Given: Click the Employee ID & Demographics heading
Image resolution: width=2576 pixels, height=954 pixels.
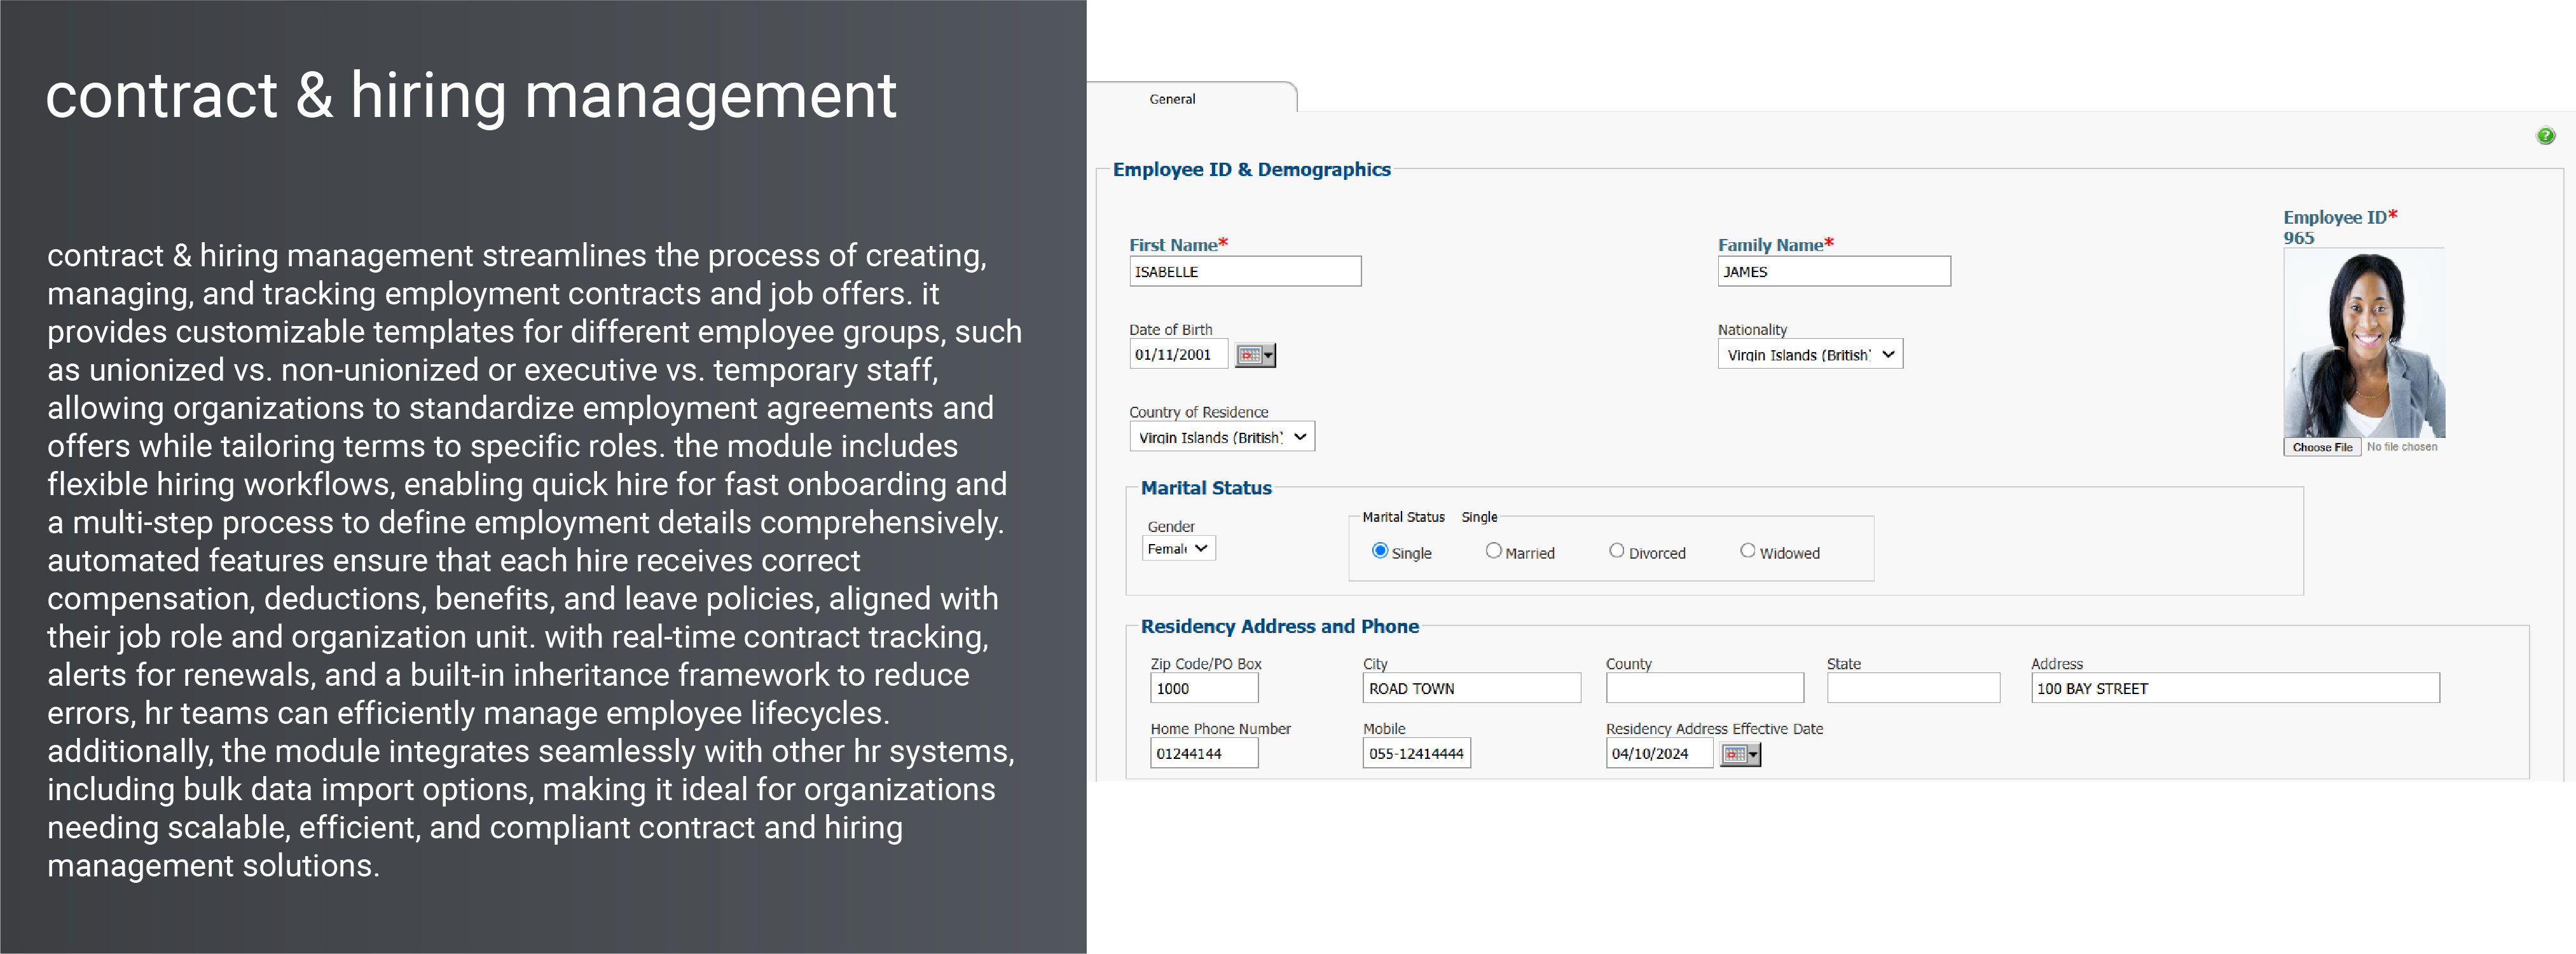Looking at the screenshot, I should click(x=1251, y=169).
